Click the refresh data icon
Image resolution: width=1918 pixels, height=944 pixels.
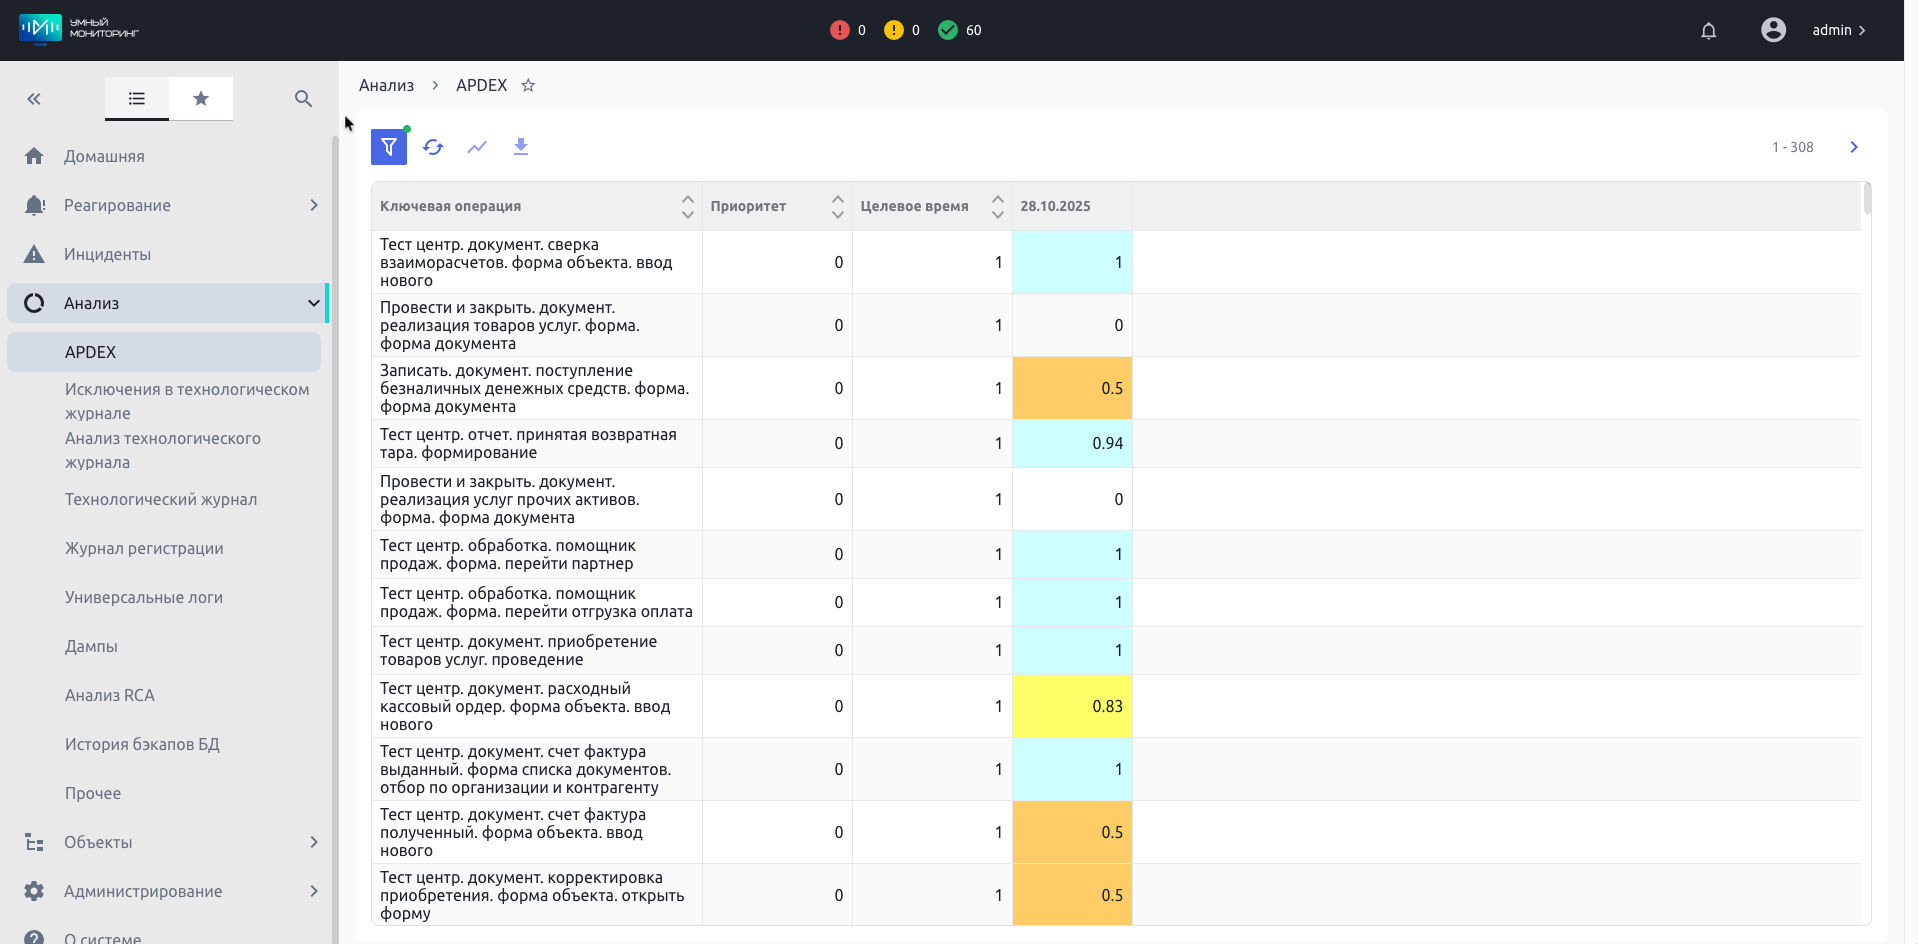click(433, 147)
